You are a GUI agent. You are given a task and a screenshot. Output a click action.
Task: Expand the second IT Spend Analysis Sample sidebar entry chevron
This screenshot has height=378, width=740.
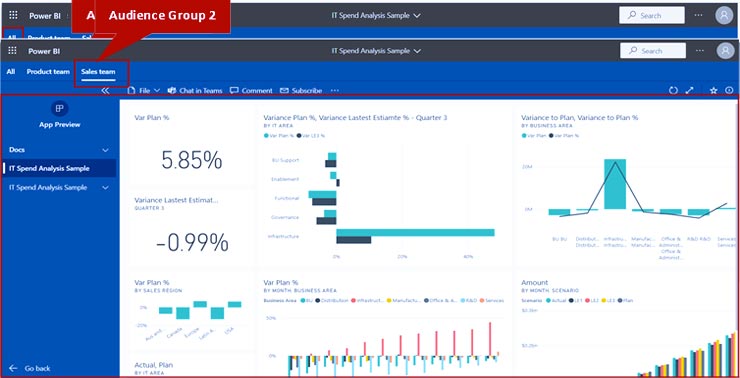click(x=106, y=188)
